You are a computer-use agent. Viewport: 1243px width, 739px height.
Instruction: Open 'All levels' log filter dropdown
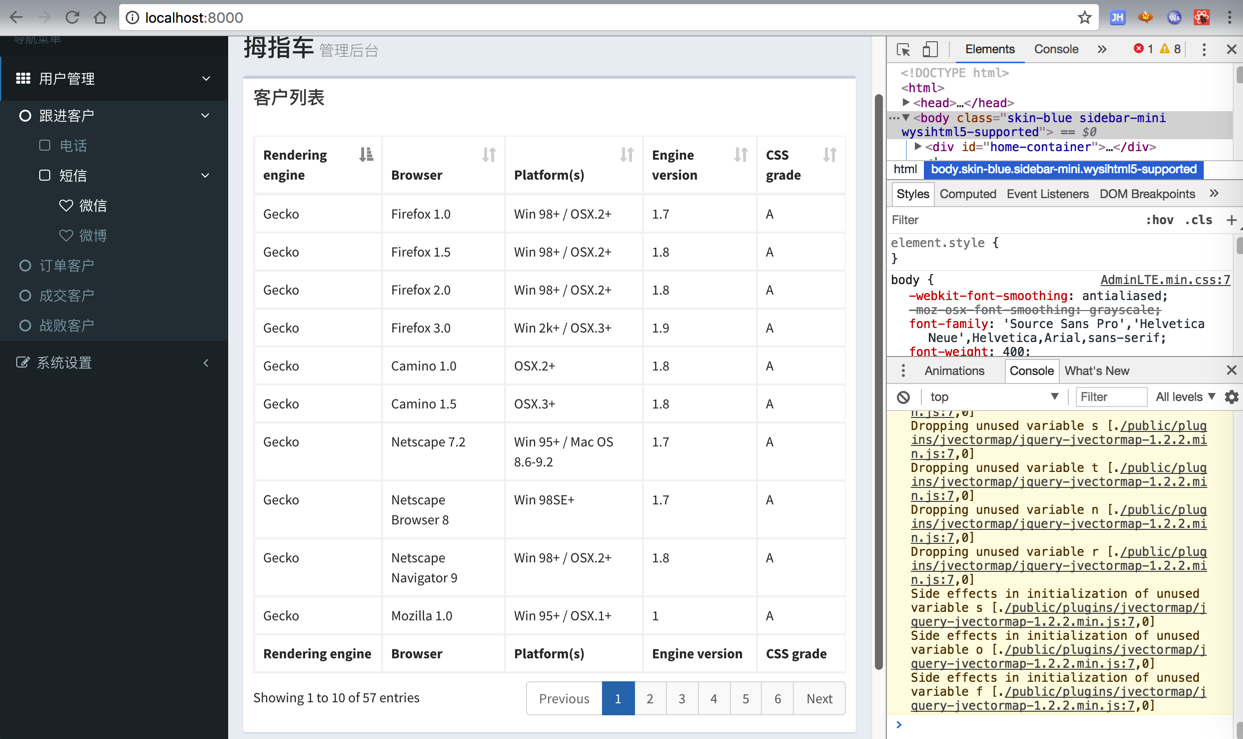[1186, 397]
